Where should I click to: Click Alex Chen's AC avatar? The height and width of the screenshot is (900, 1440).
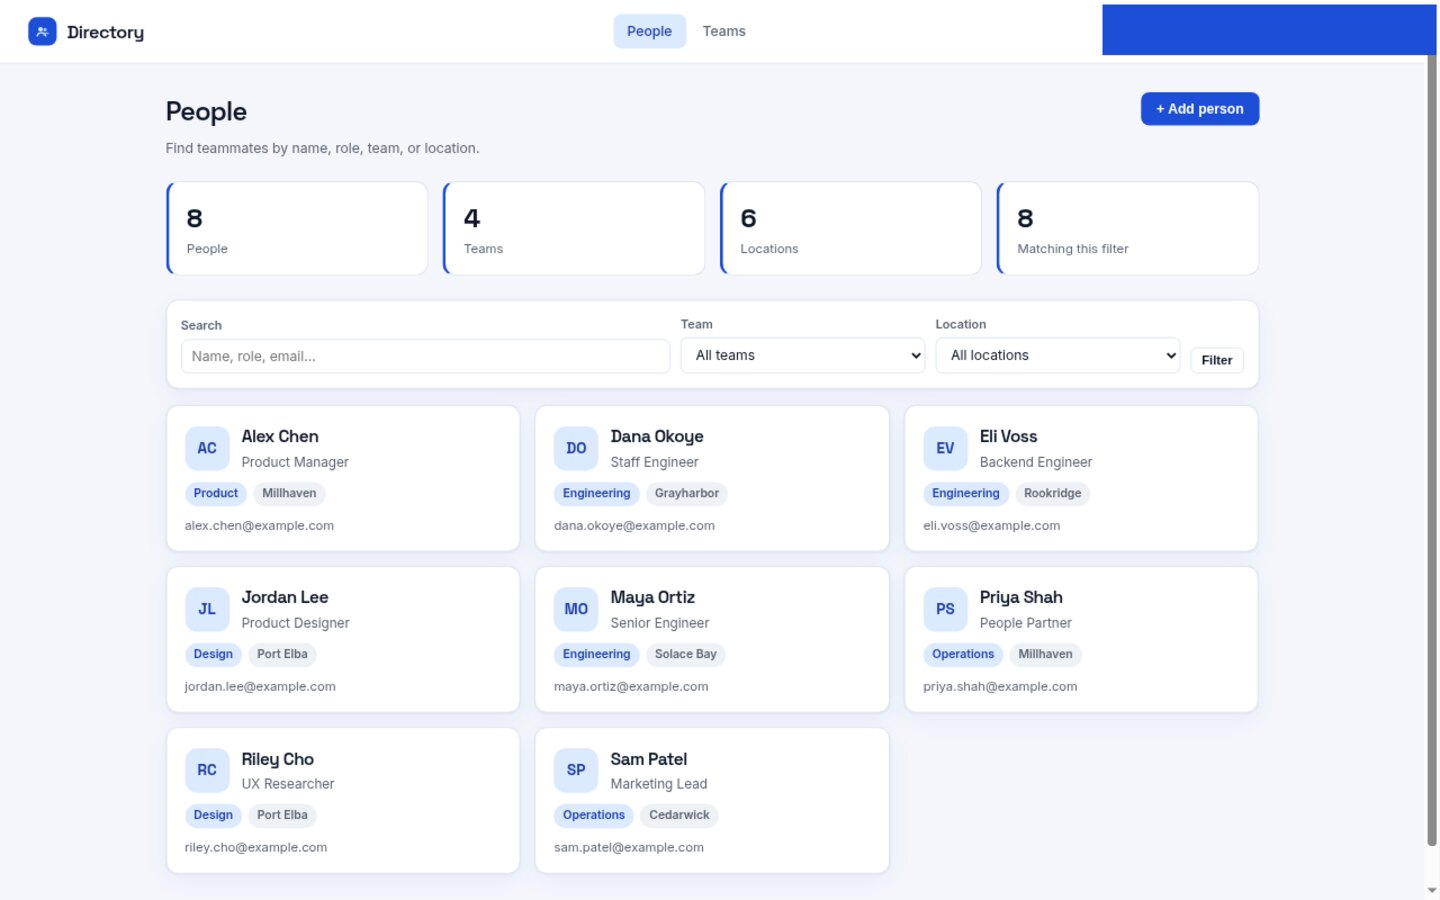tap(207, 448)
